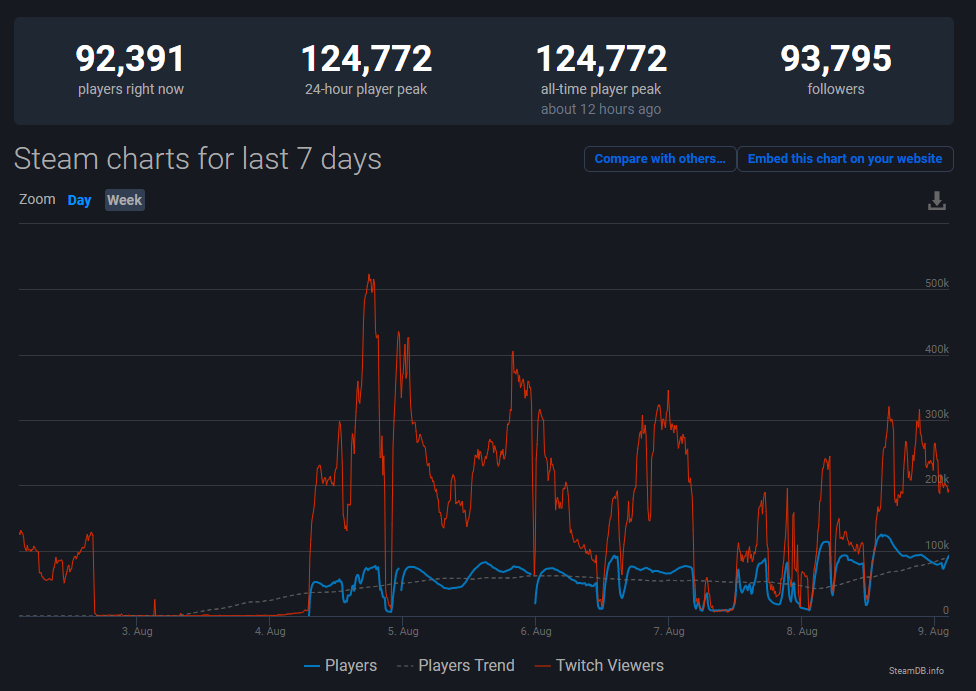
Task: Click the 9. Aug date axis label
Action: [x=933, y=631]
